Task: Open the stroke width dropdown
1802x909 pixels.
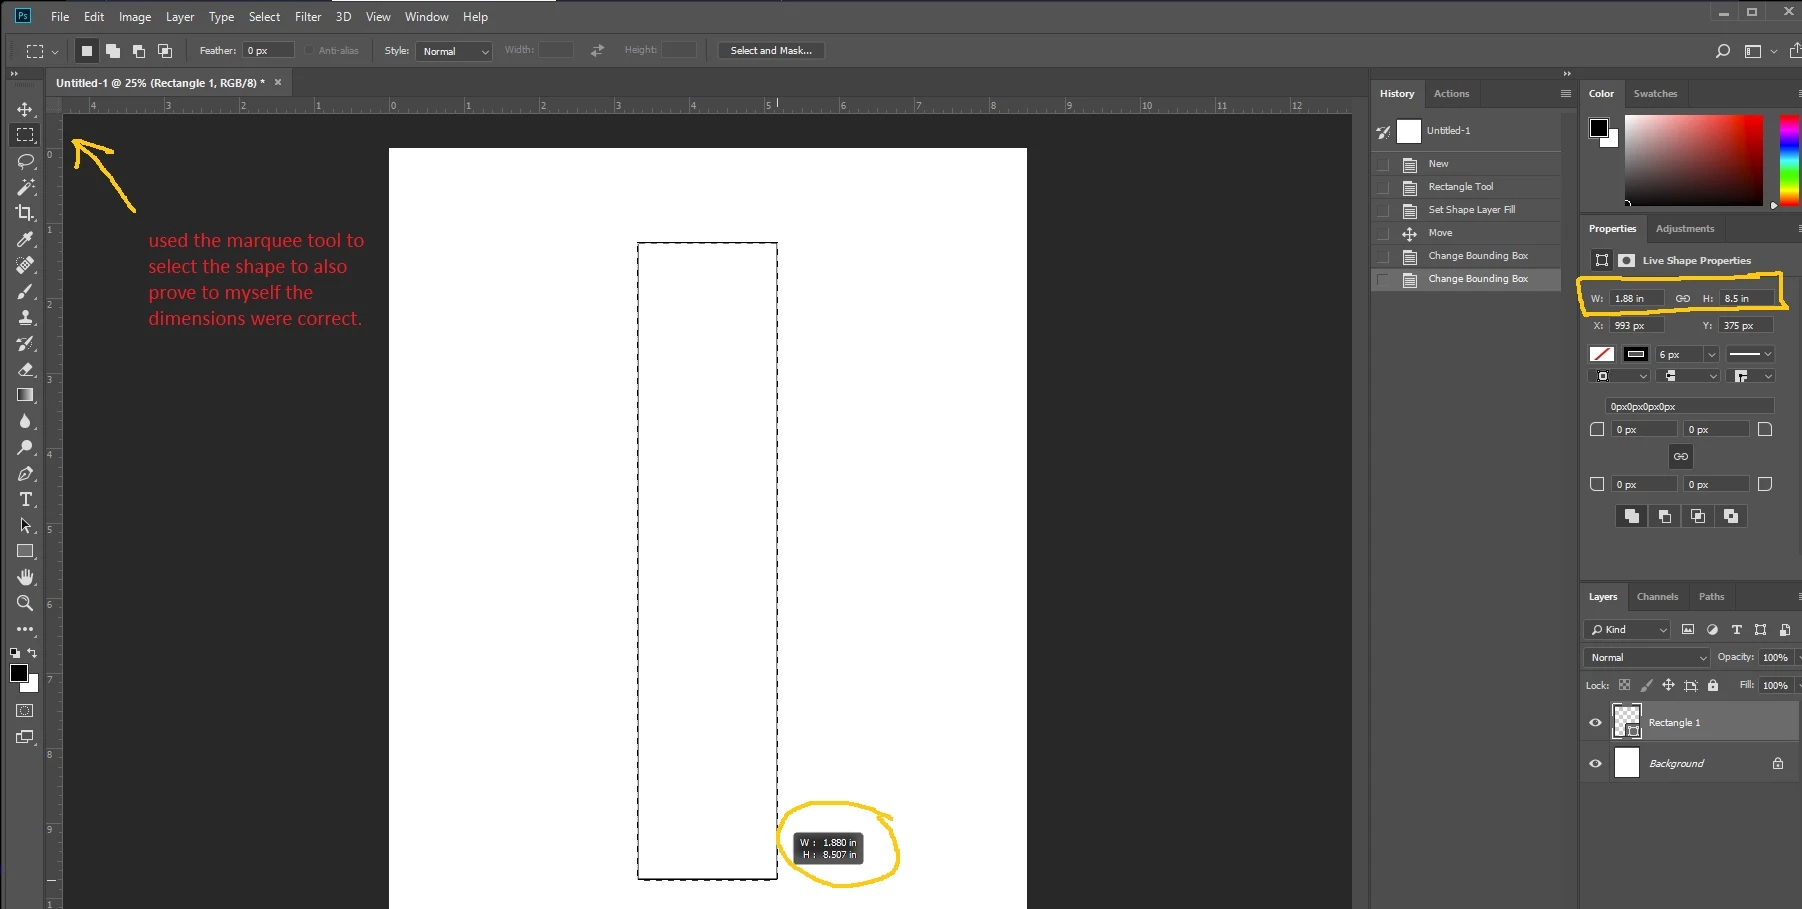Action: tap(1711, 354)
